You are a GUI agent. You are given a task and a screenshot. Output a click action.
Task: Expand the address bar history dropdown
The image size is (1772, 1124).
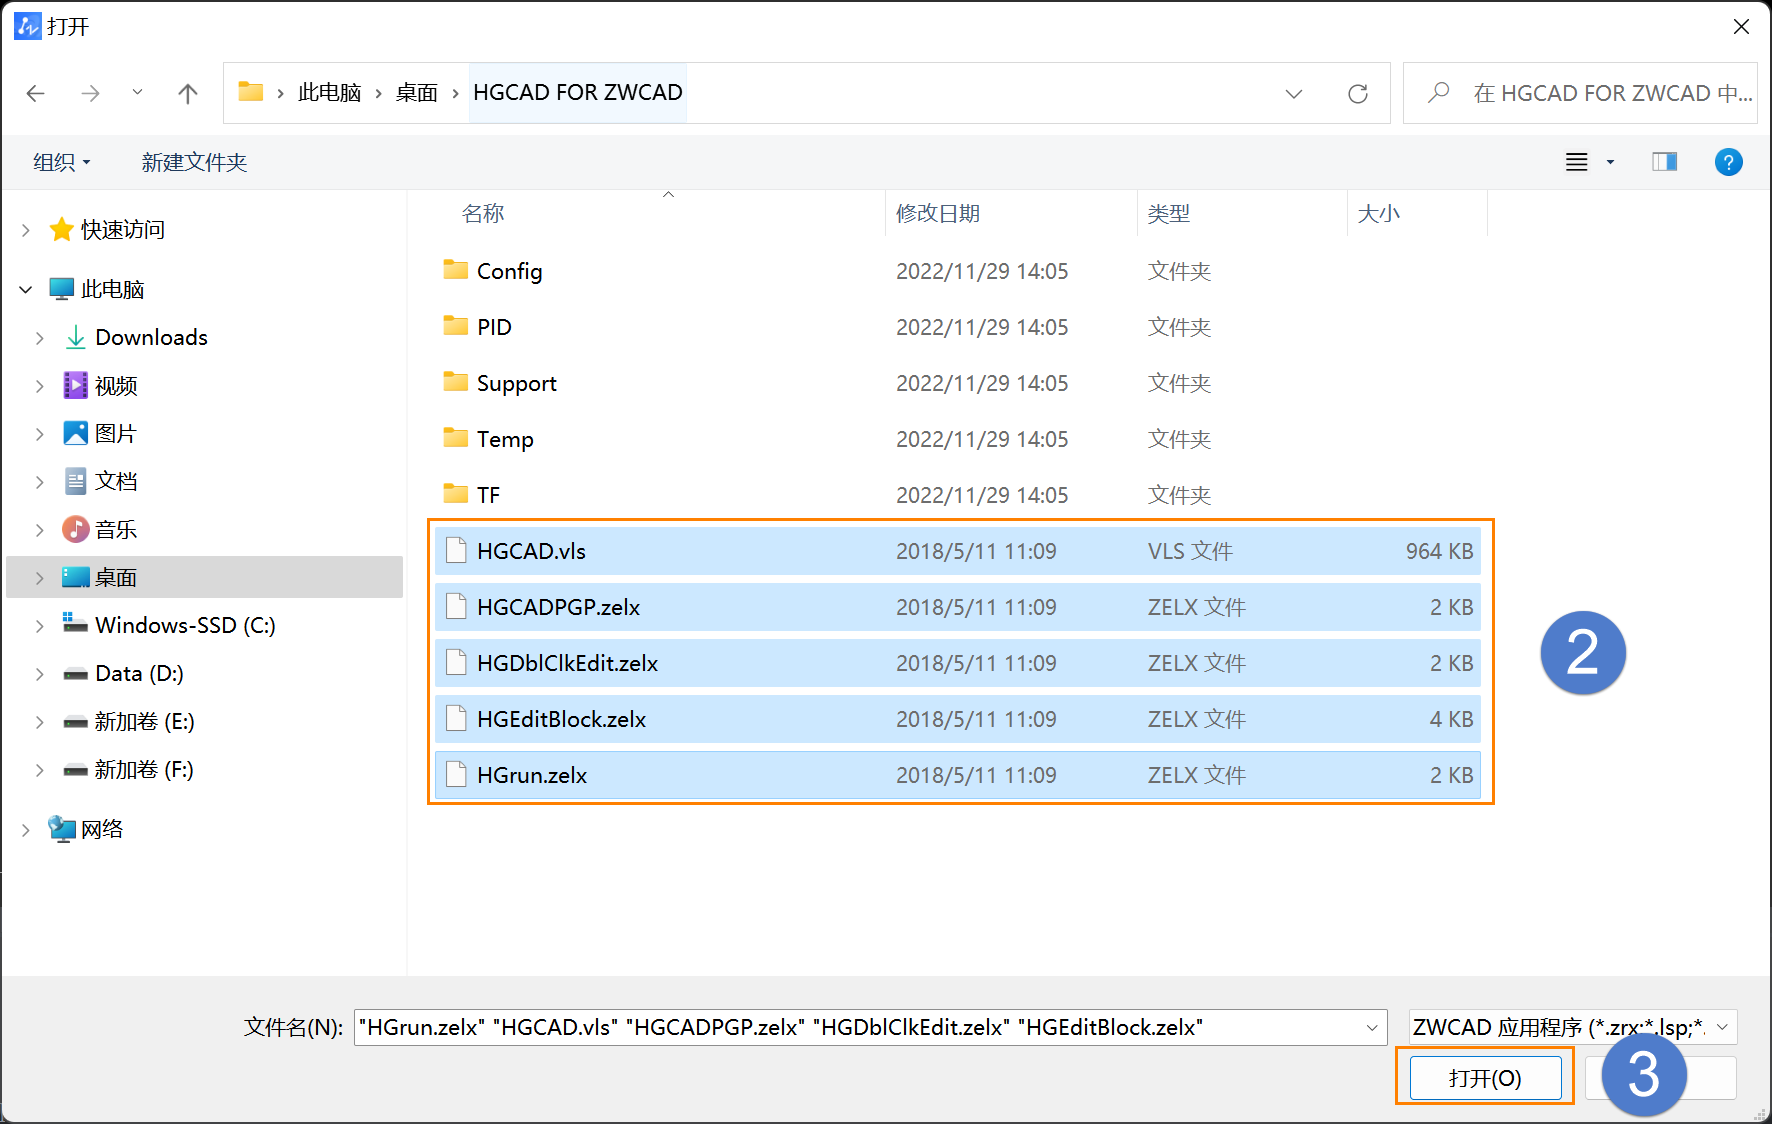(1294, 94)
